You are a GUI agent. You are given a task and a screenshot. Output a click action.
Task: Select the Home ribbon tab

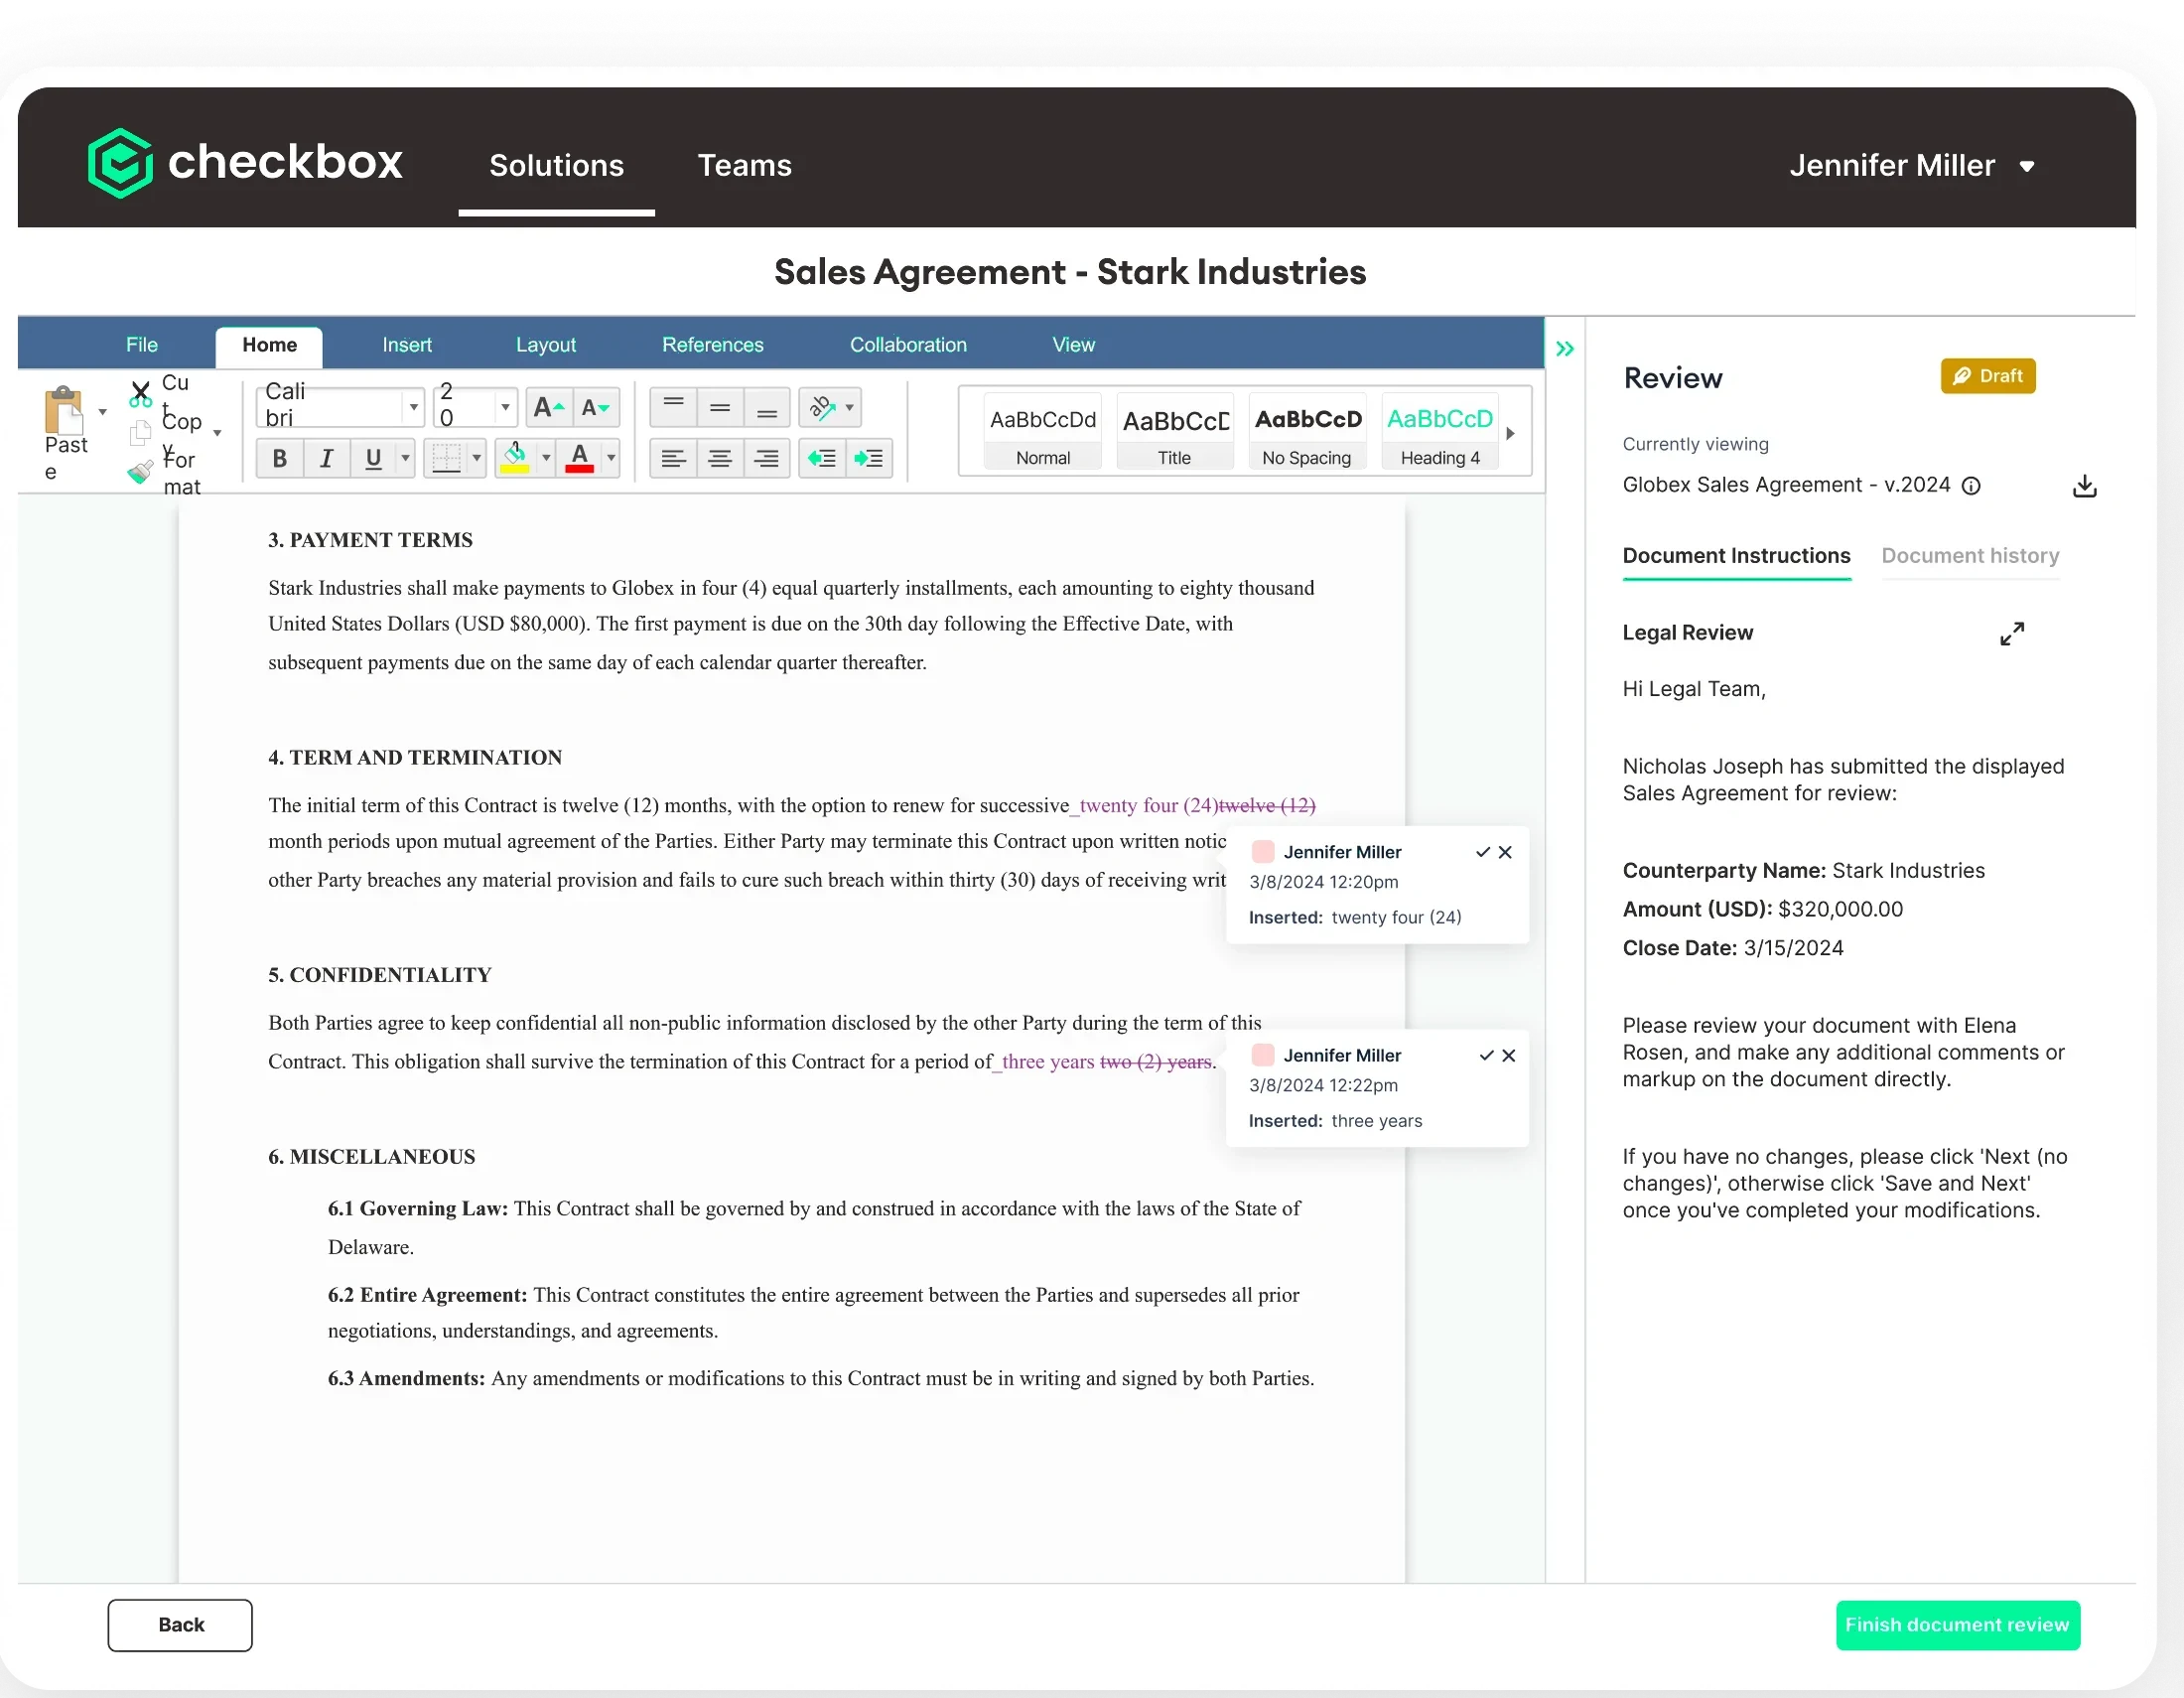pyautogui.click(x=269, y=346)
